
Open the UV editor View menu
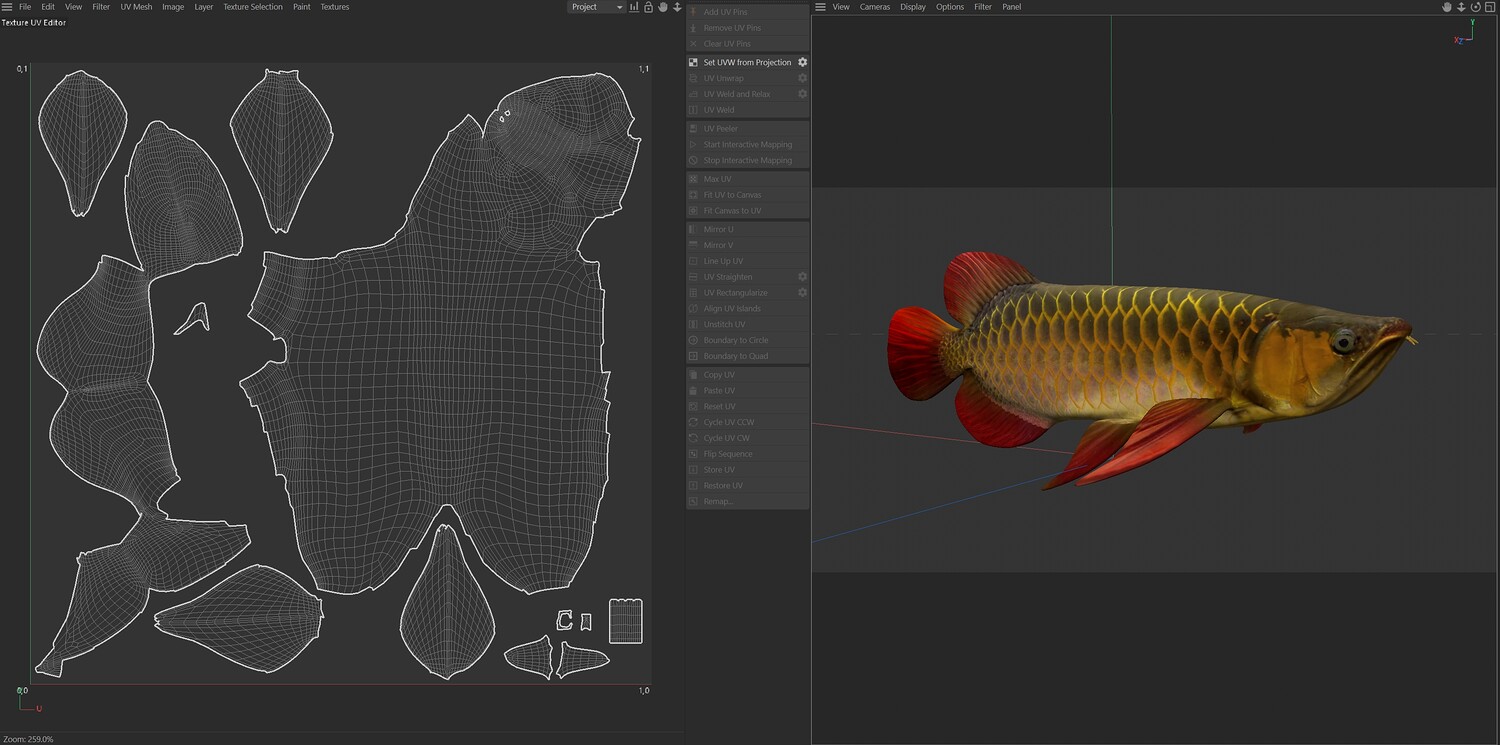coord(74,7)
